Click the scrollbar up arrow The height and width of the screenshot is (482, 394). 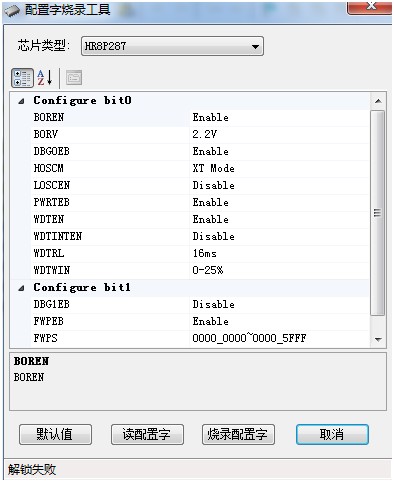coord(378,101)
